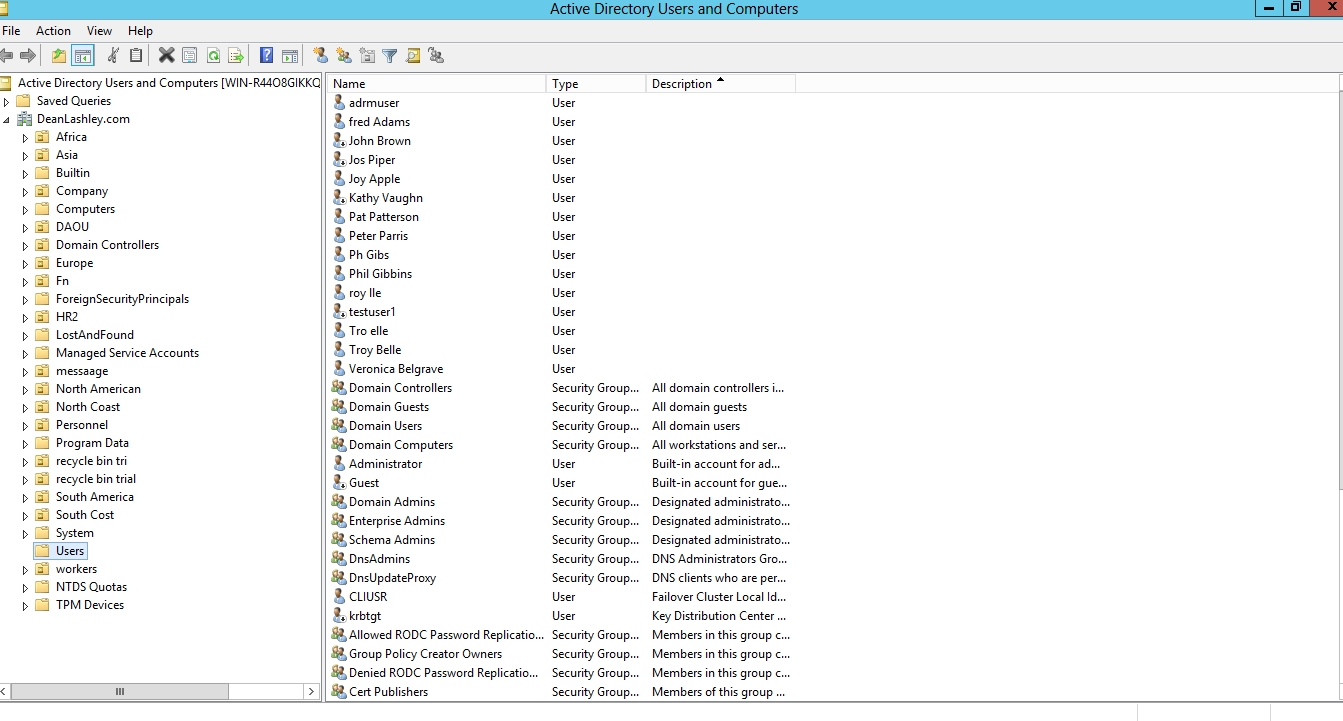Select user Kathy Vaughn
This screenshot has width=1343, height=721.
[x=385, y=198]
